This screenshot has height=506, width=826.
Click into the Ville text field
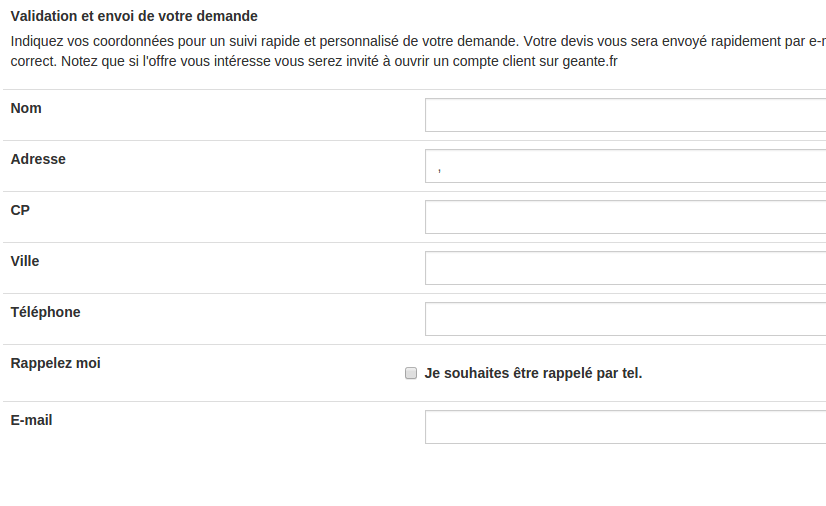click(625, 268)
